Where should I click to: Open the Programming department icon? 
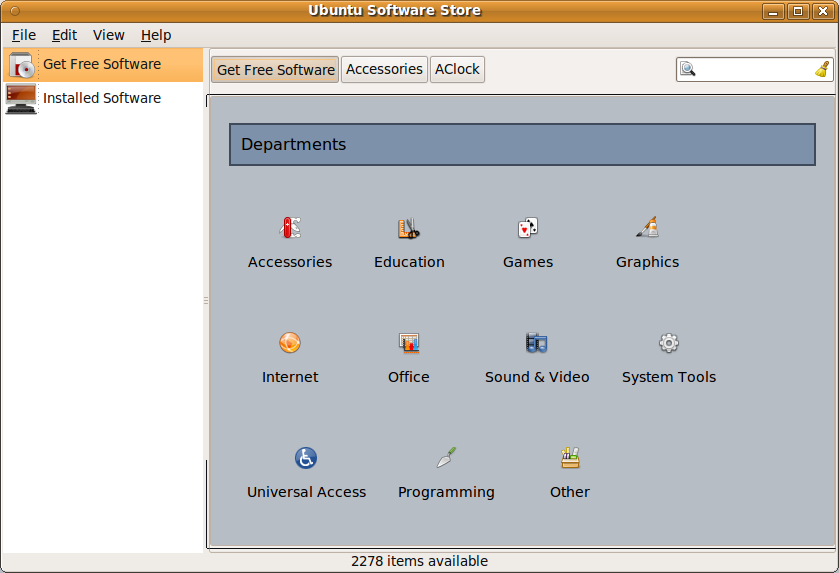coord(446,458)
